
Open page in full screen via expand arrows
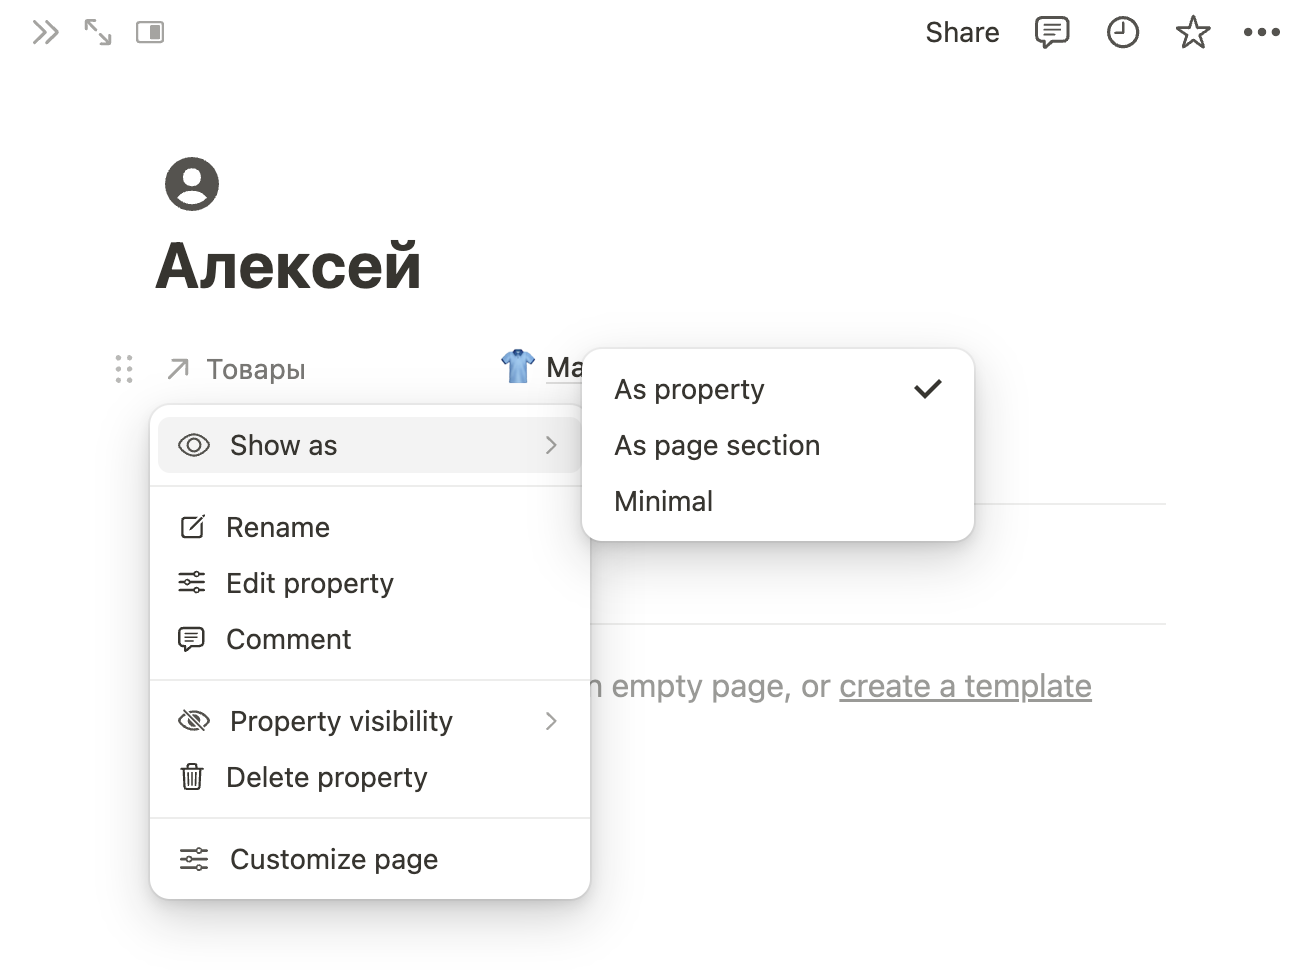[98, 33]
